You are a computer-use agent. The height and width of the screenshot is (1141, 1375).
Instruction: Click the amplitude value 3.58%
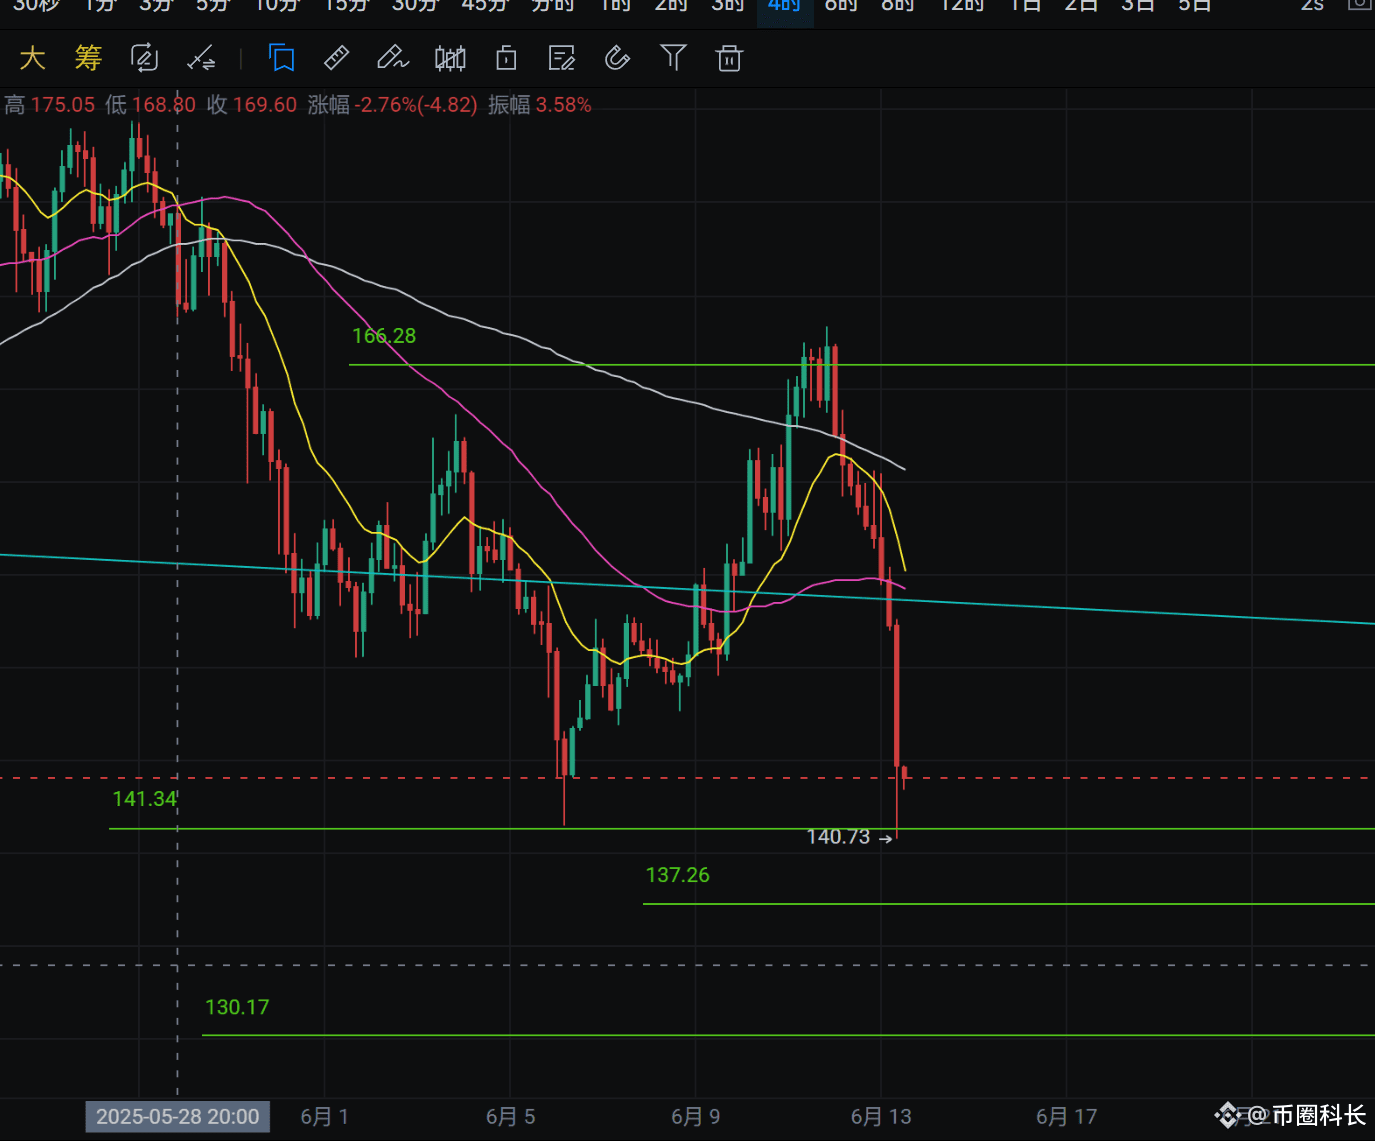click(564, 105)
